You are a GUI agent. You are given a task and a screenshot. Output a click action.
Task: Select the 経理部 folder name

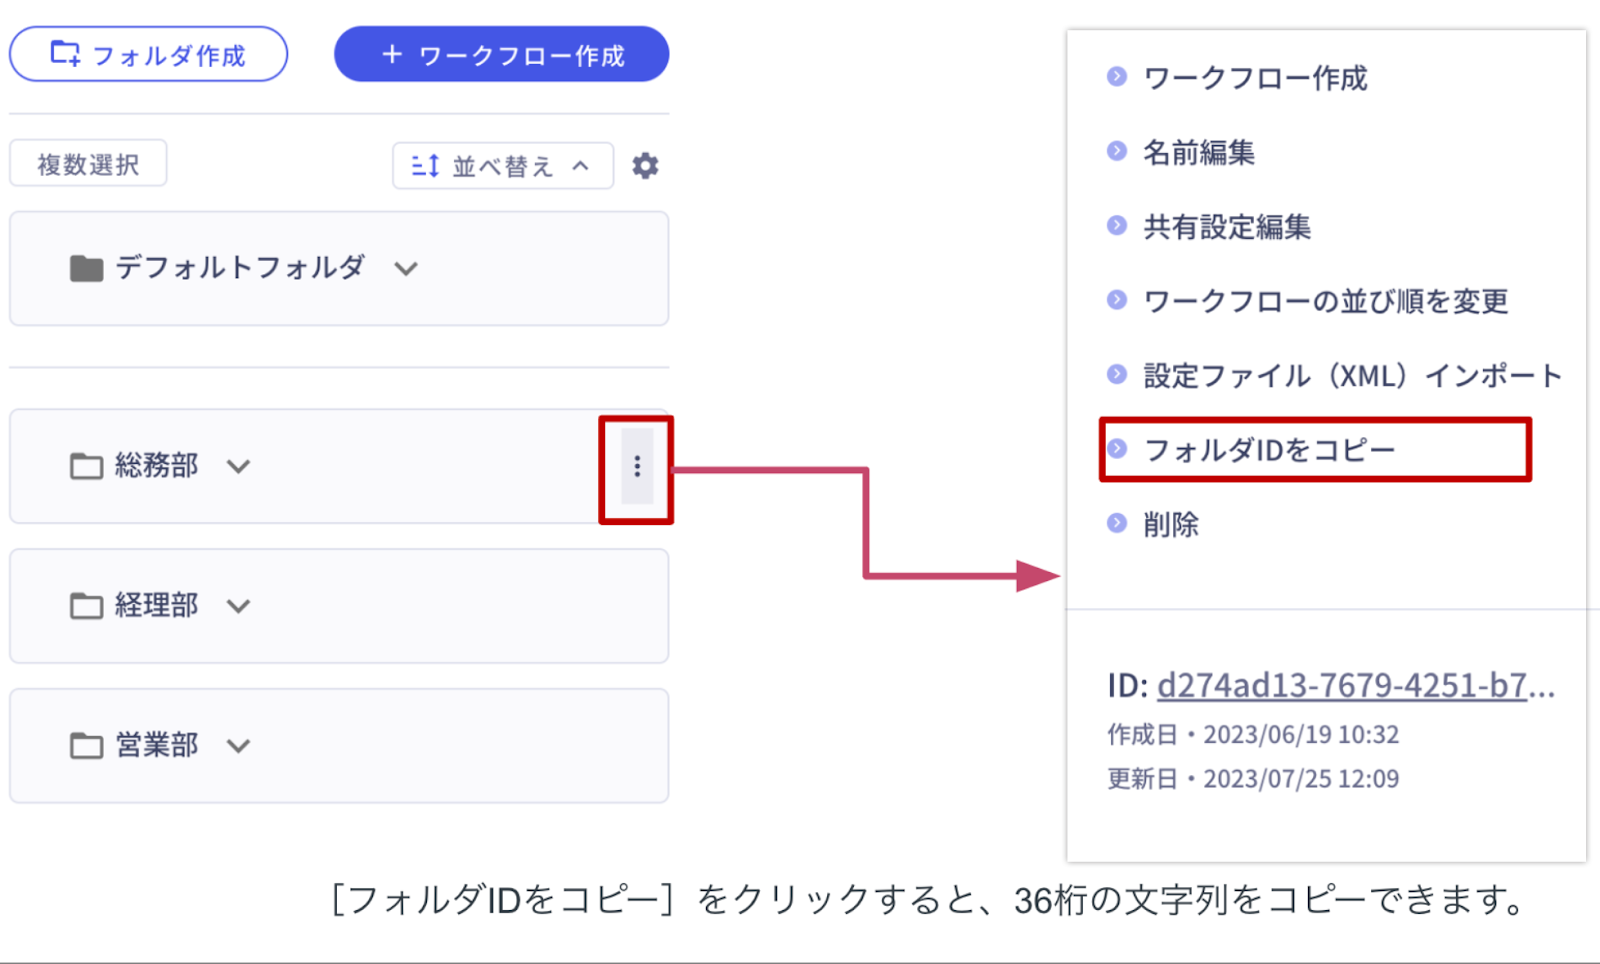156,605
